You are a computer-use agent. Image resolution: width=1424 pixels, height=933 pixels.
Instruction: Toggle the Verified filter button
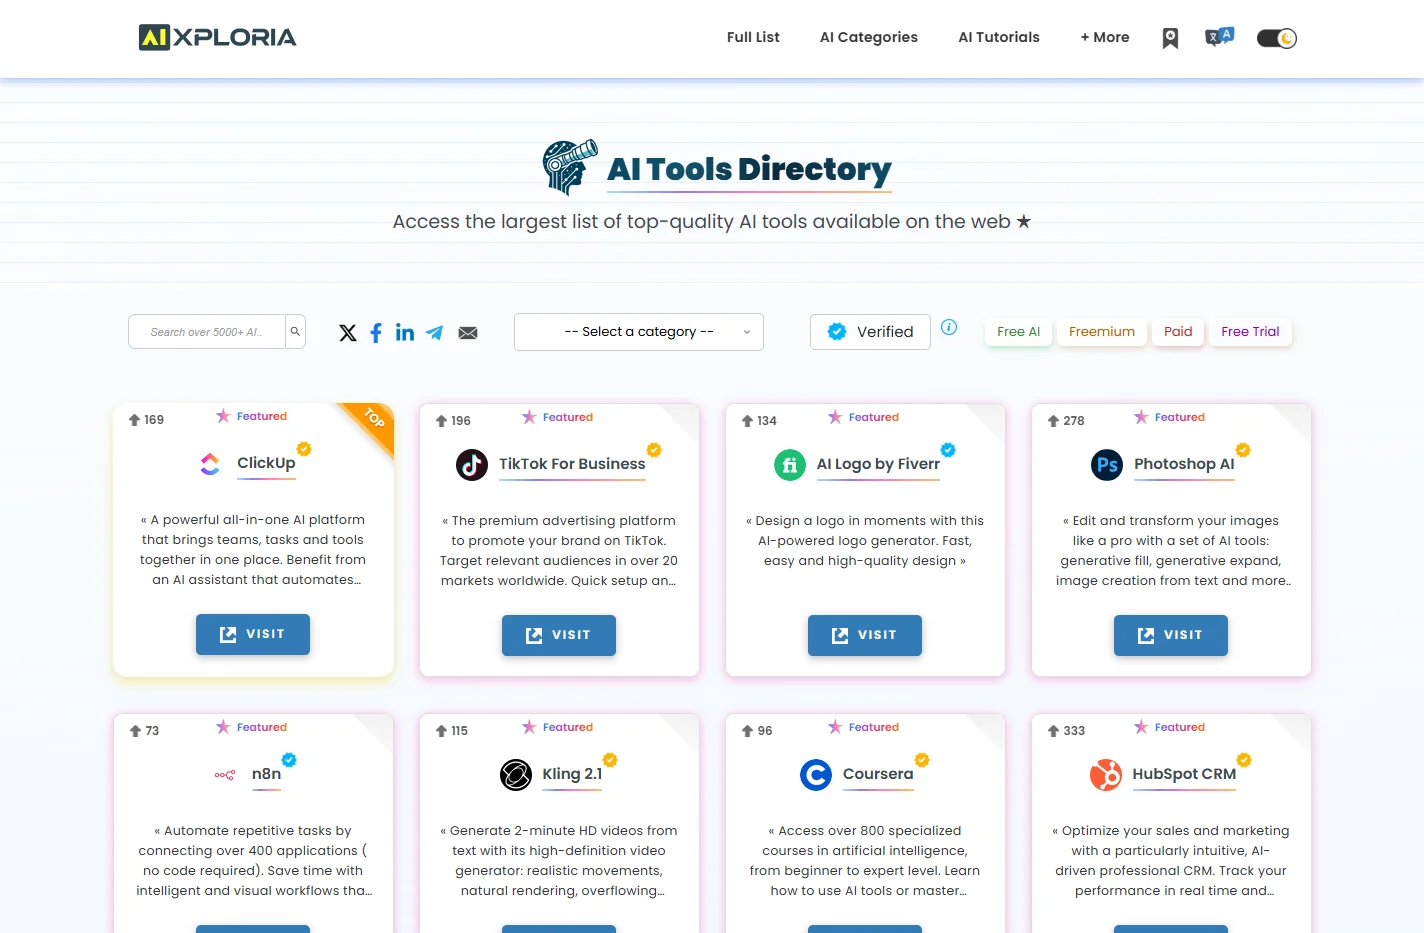point(870,332)
